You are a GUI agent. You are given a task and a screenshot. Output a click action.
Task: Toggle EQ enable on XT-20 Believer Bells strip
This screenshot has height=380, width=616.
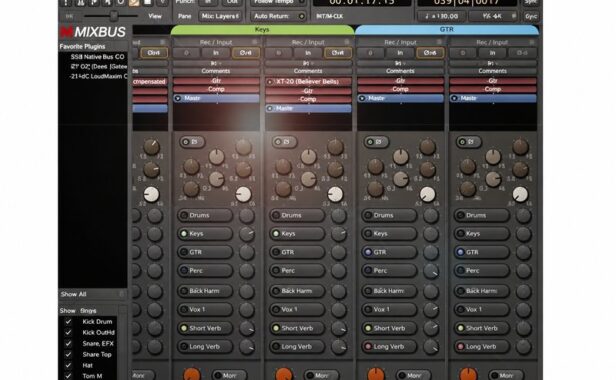click(x=284, y=141)
